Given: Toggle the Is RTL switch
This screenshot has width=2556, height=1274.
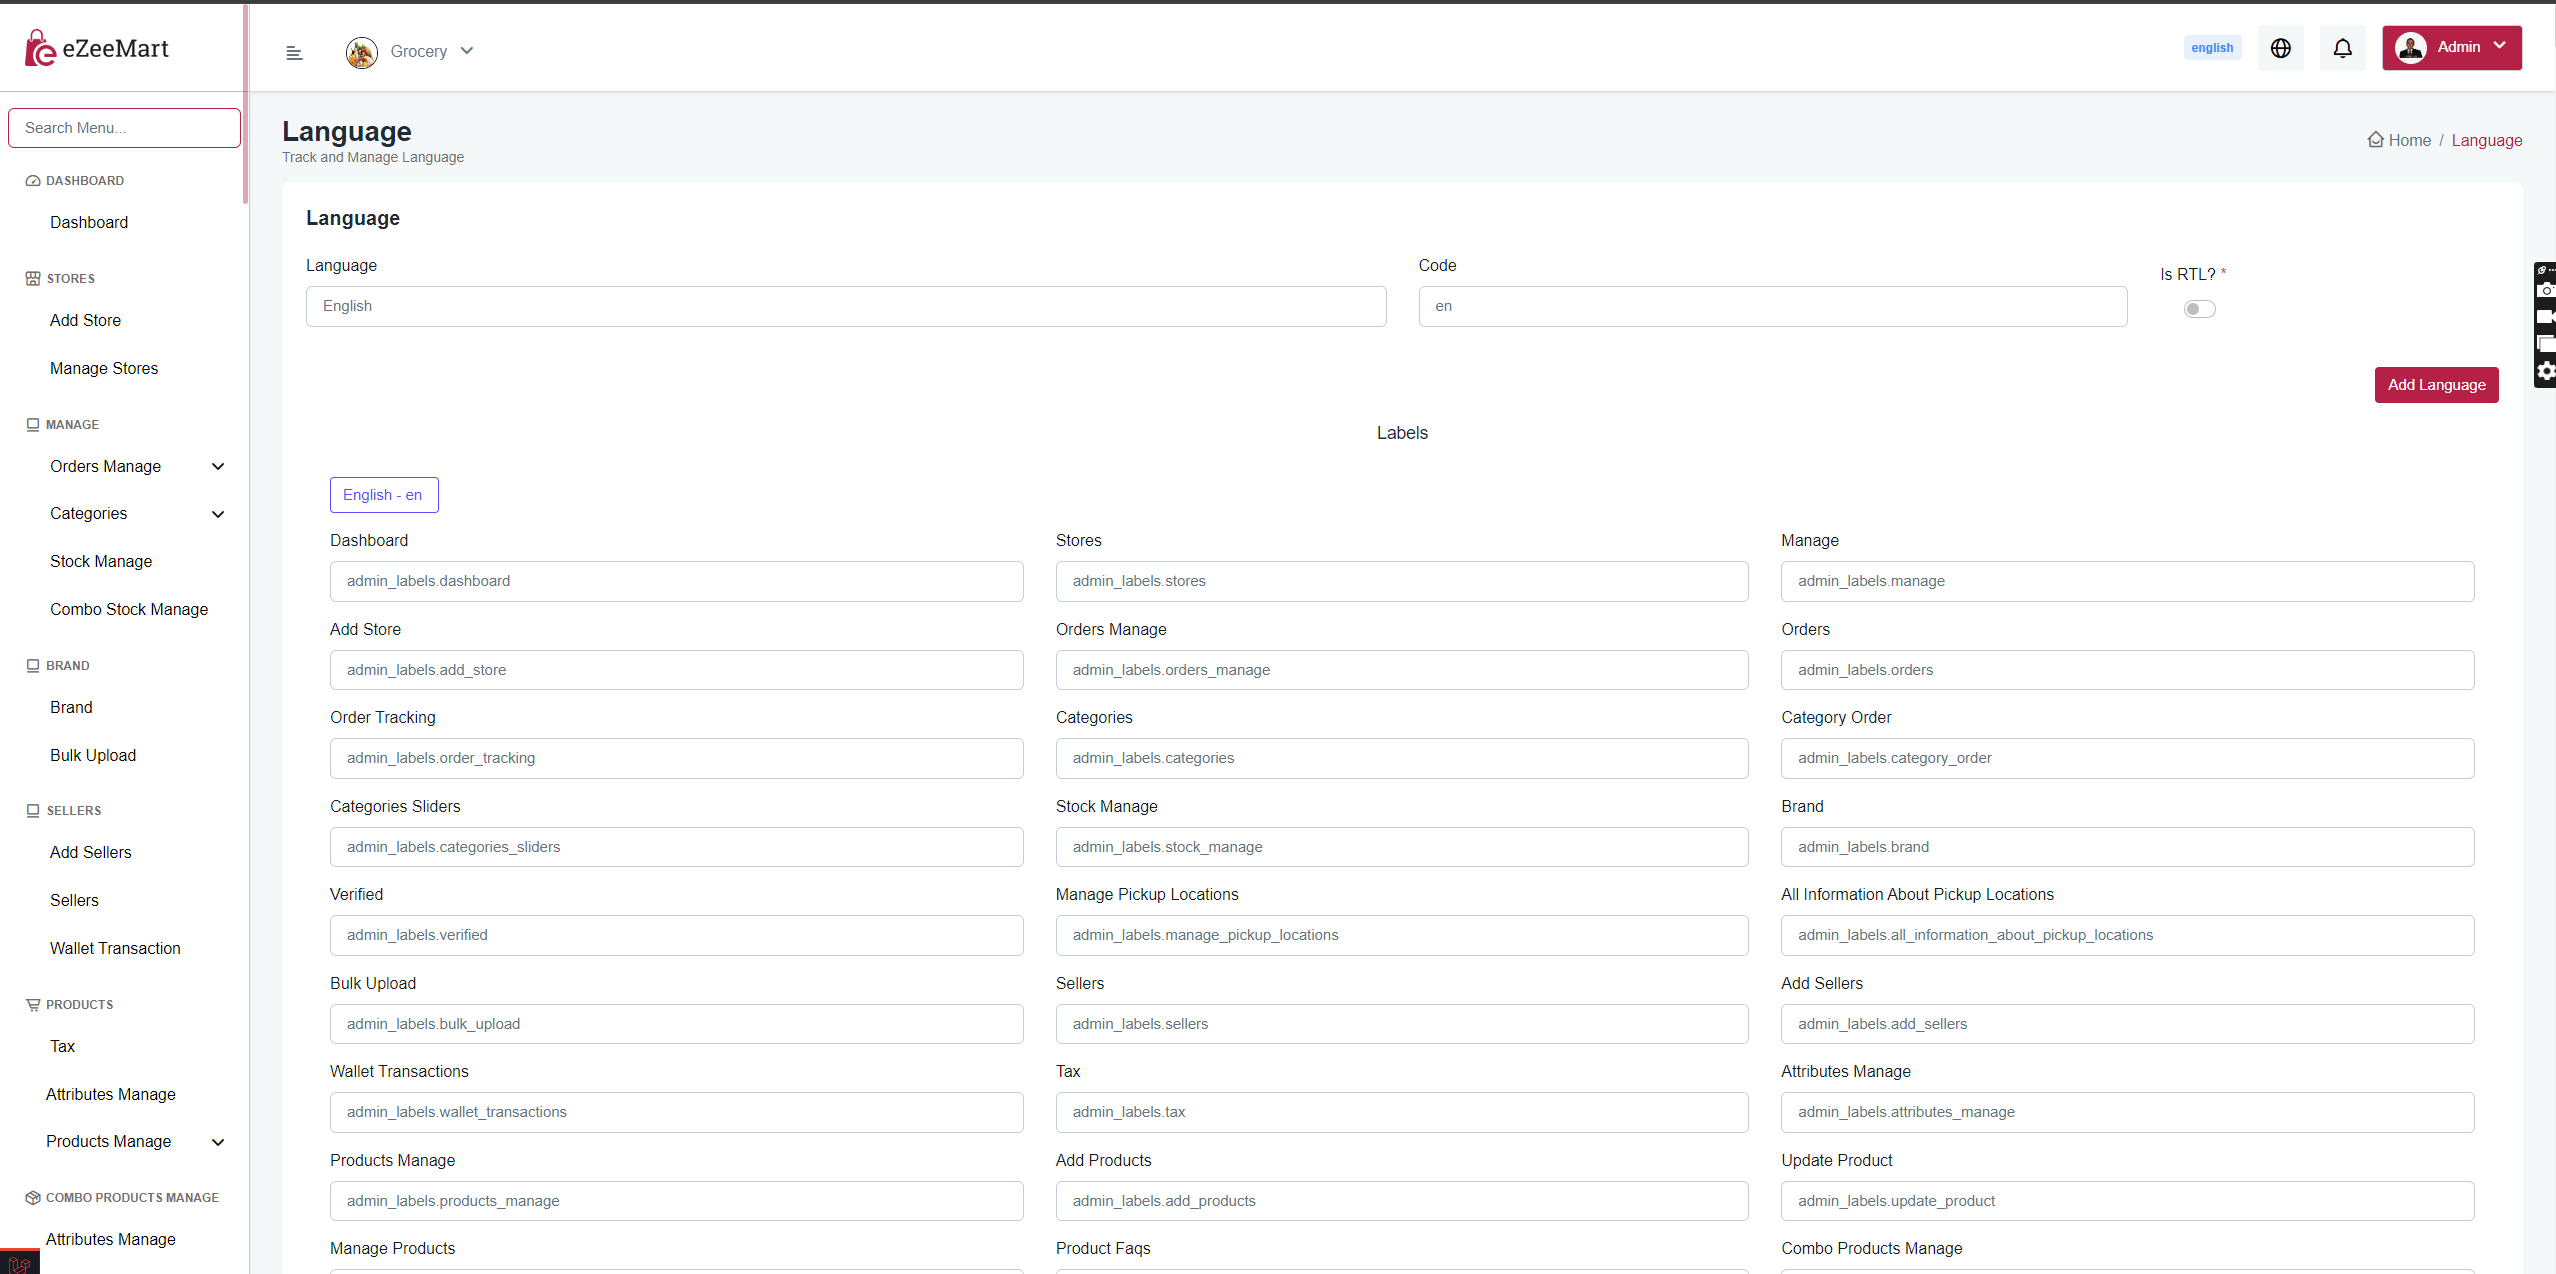Looking at the screenshot, I should click(2199, 309).
